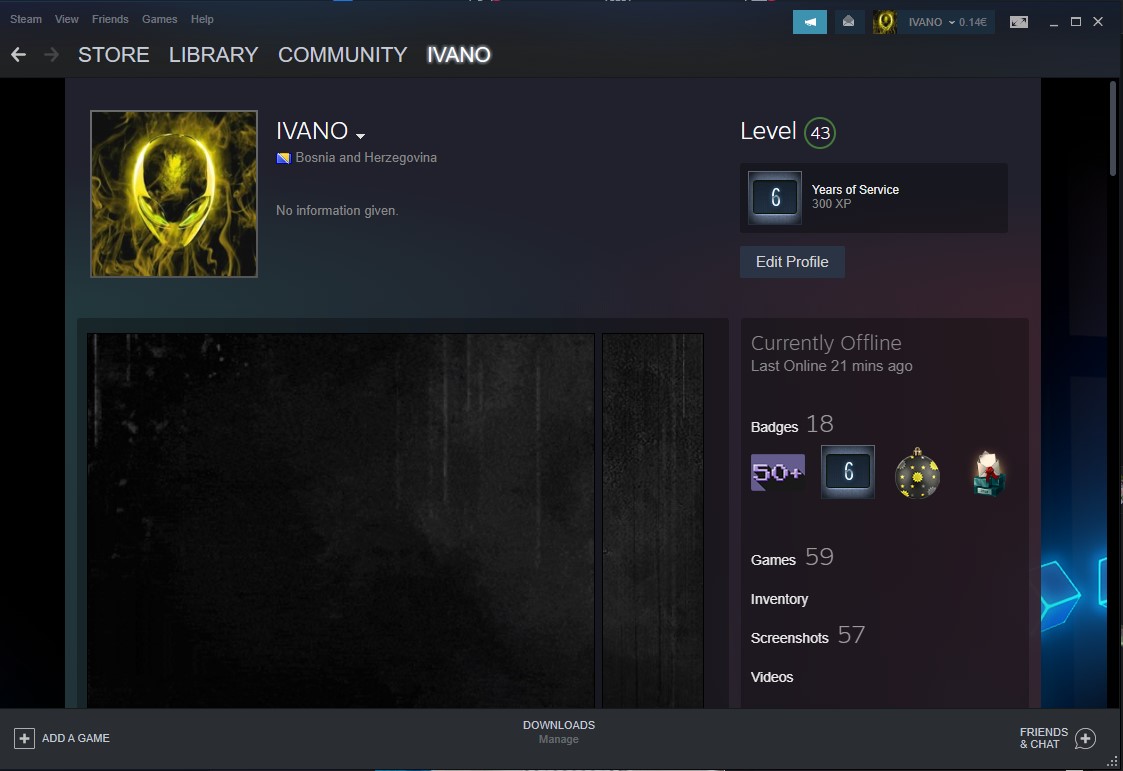Image resolution: width=1123 pixels, height=771 pixels.
Task: Open the Badges link
Action: [x=774, y=427]
